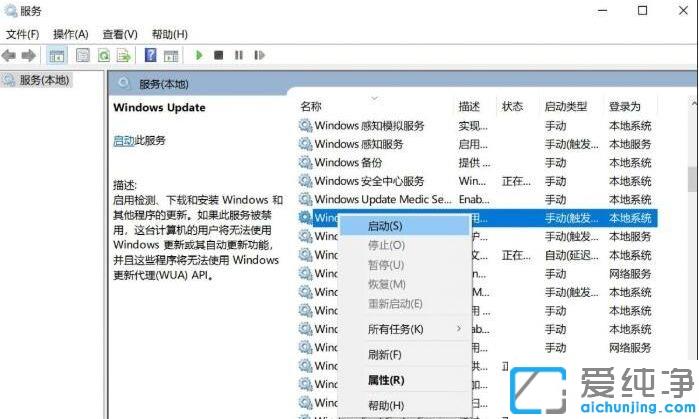This screenshot has width=699, height=419.
Task: Click the Properties sheet toolbar icon
Action: 83,56
